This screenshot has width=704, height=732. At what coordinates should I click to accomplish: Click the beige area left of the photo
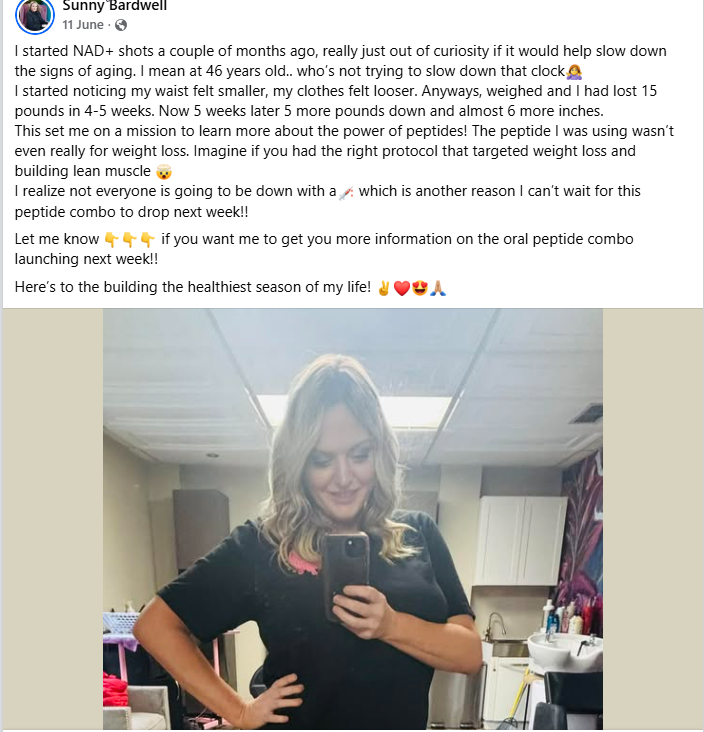pyautogui.click(x=53, y=519)
